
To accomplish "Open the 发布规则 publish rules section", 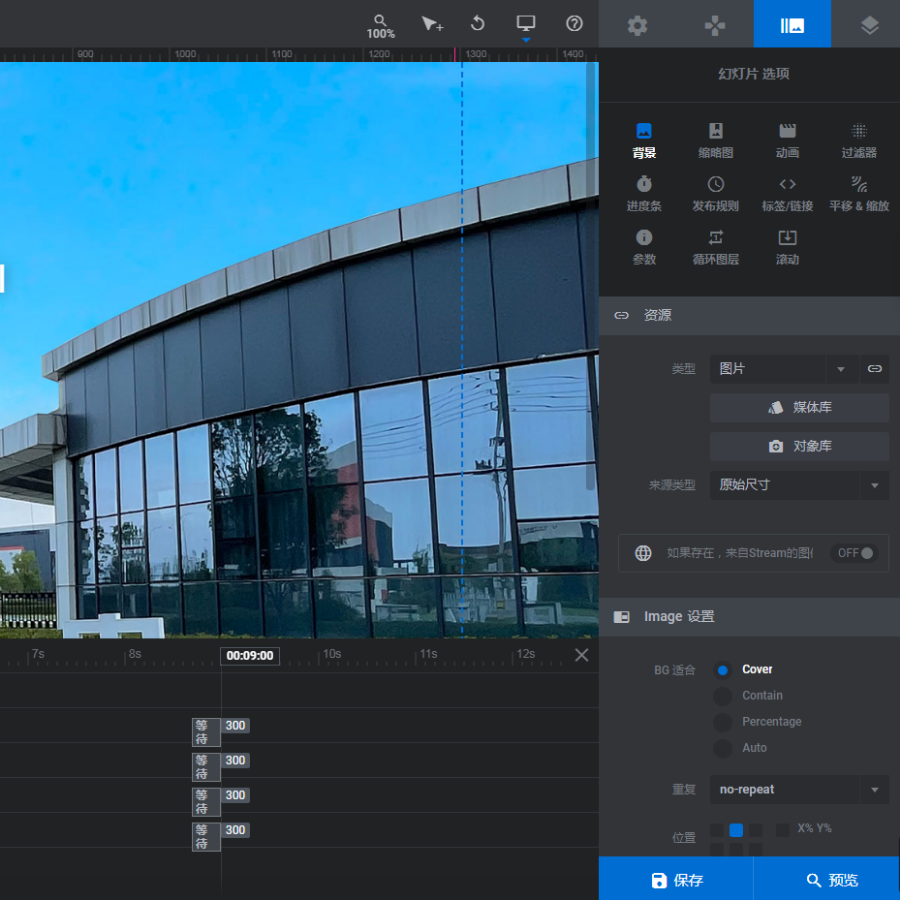I will tap(716, 194).
